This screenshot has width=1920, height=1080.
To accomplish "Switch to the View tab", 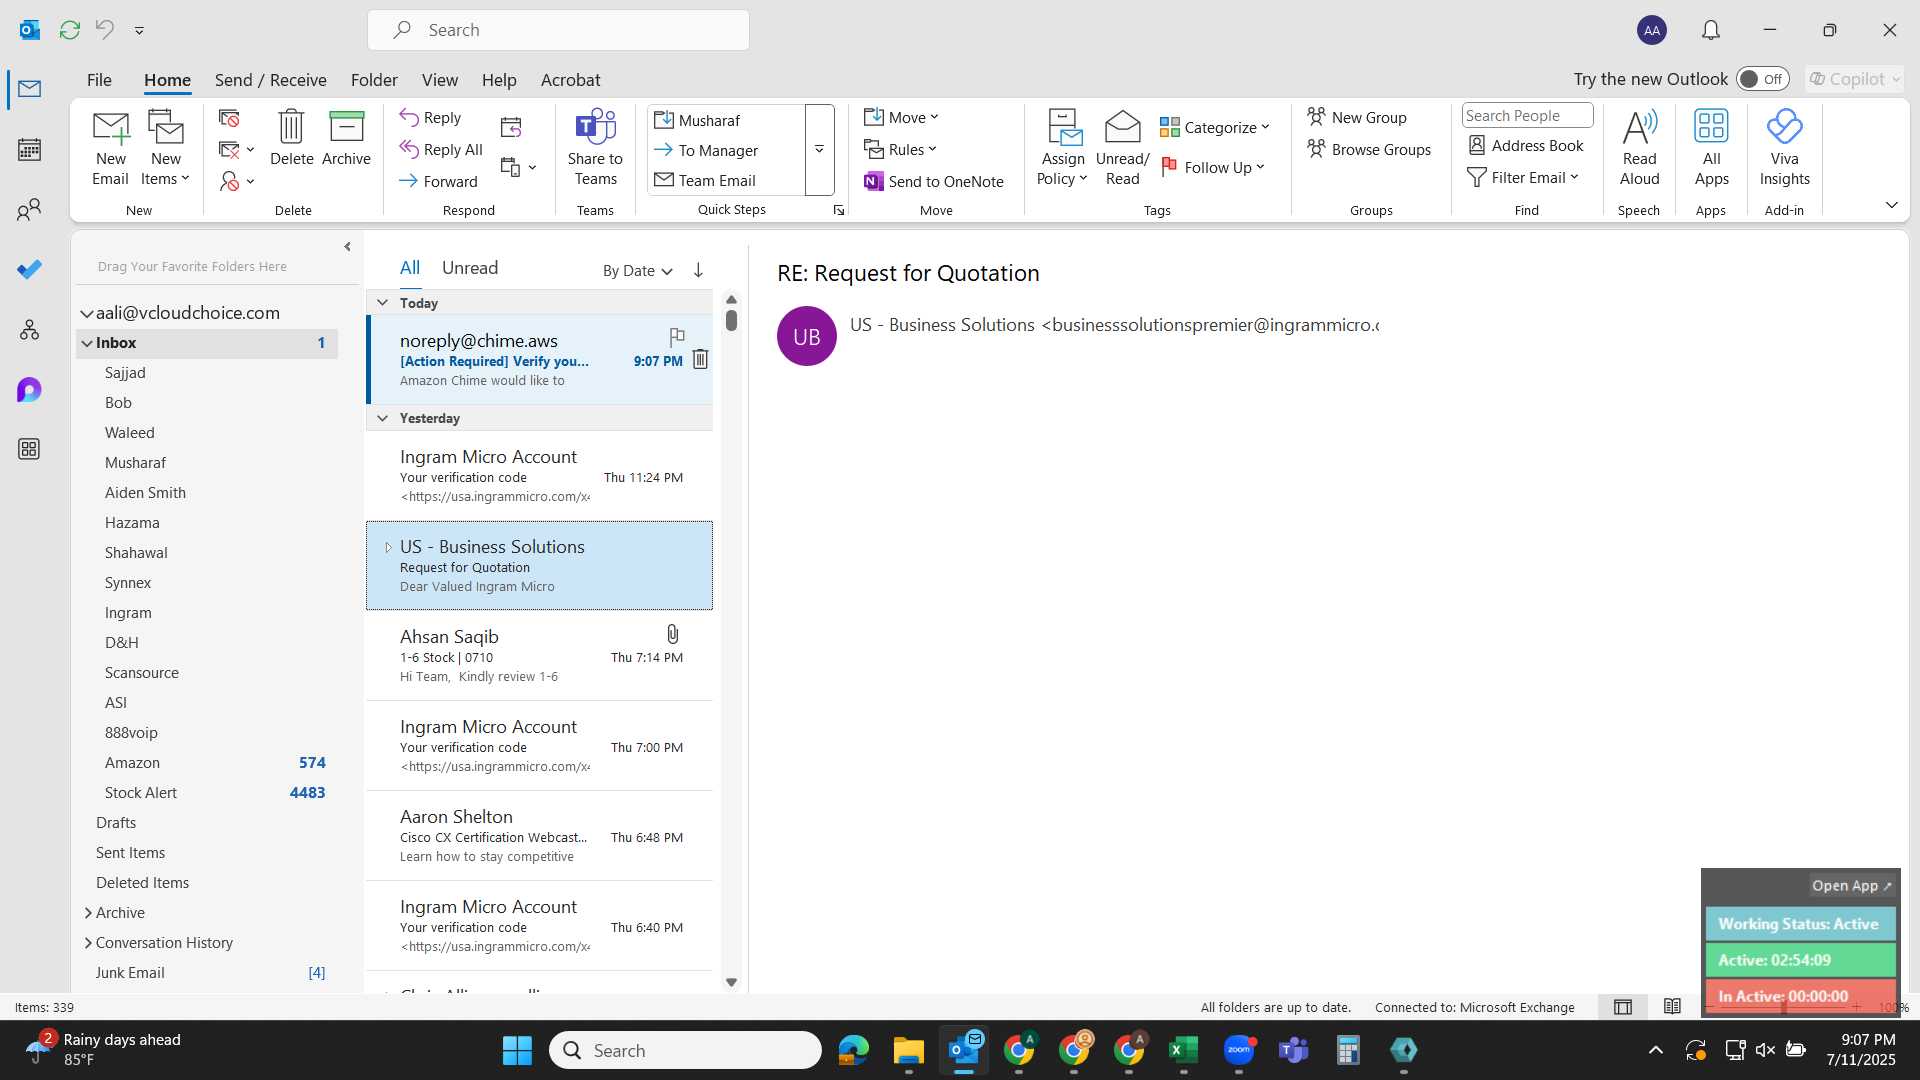I will [x=439, y=79].
